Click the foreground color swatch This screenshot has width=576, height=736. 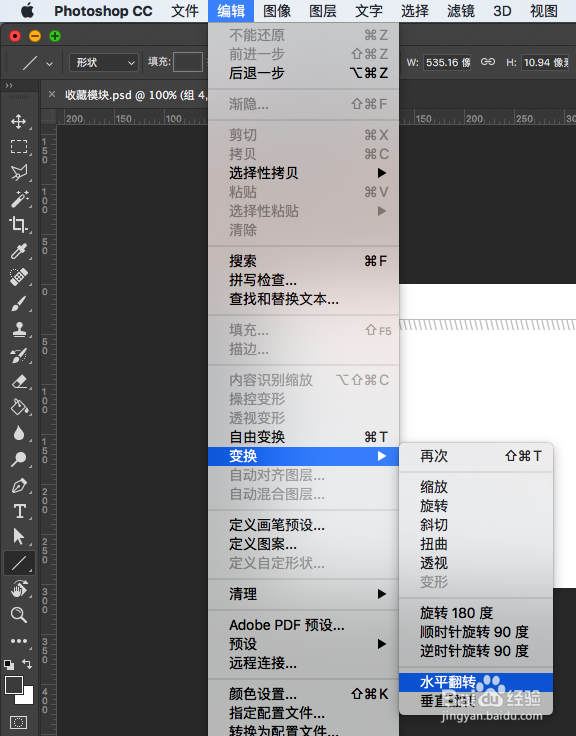14,685
